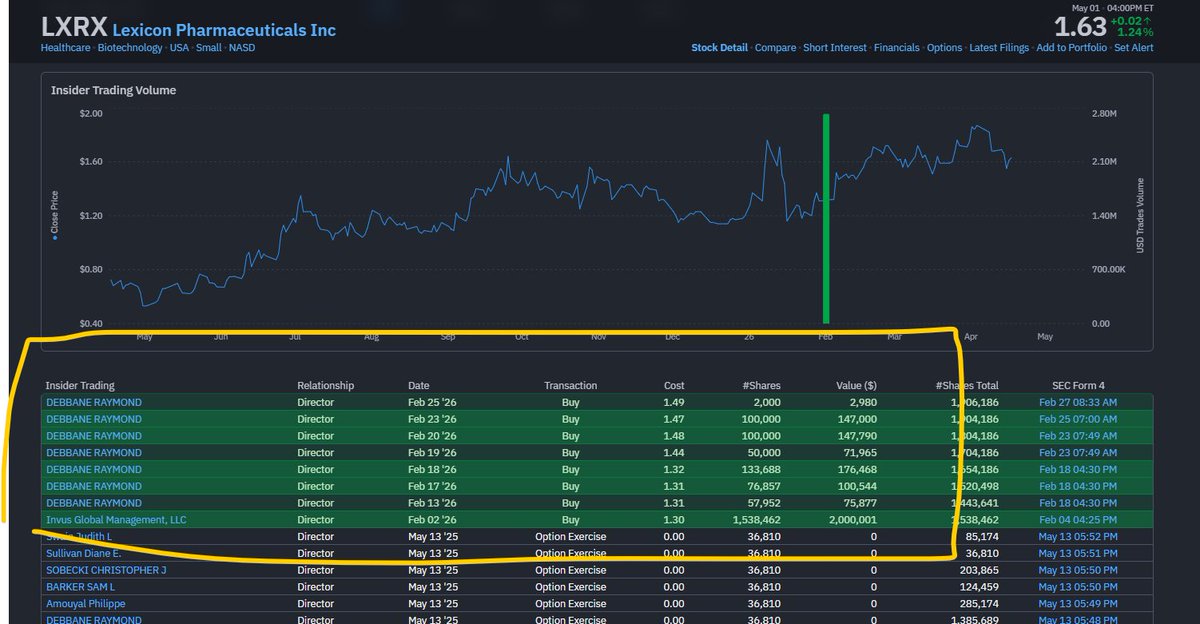The width and height of the screenshot is (1200, 624).
Task: Click the Healthcare sector link
Action: click(x=65, y=48)
